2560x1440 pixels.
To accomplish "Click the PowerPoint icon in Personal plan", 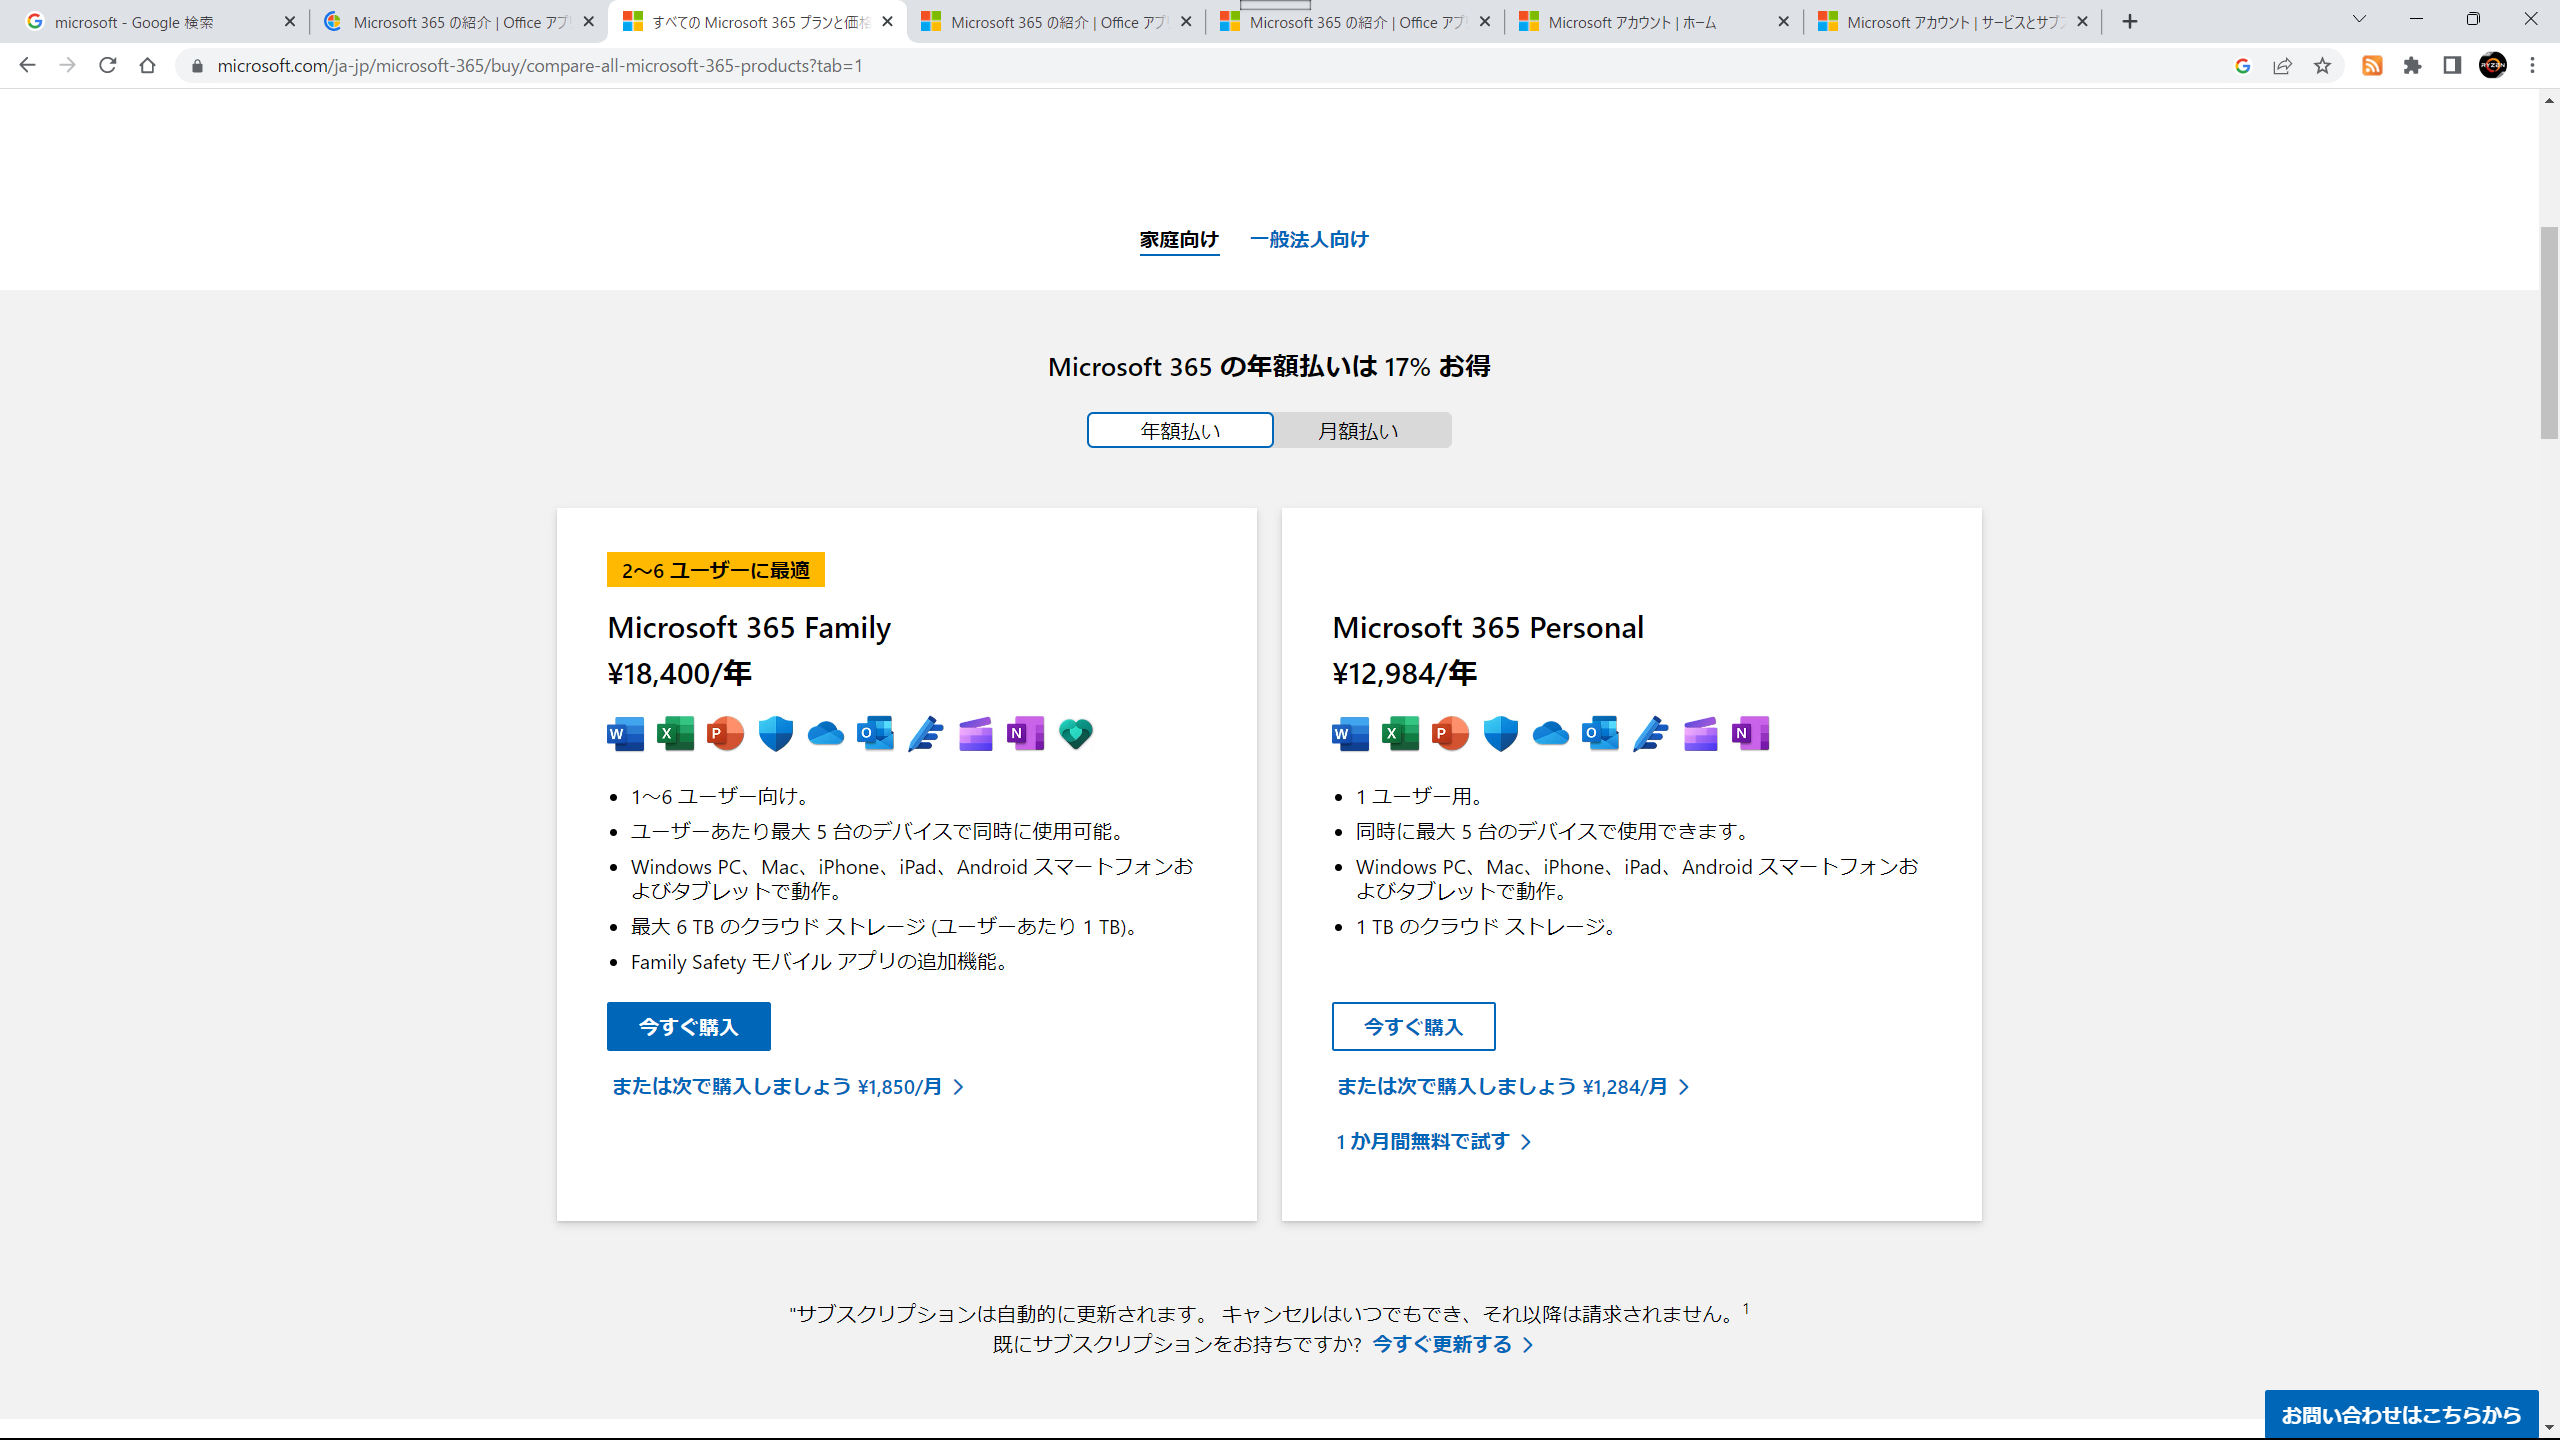I will click(x=1451, y=734).
